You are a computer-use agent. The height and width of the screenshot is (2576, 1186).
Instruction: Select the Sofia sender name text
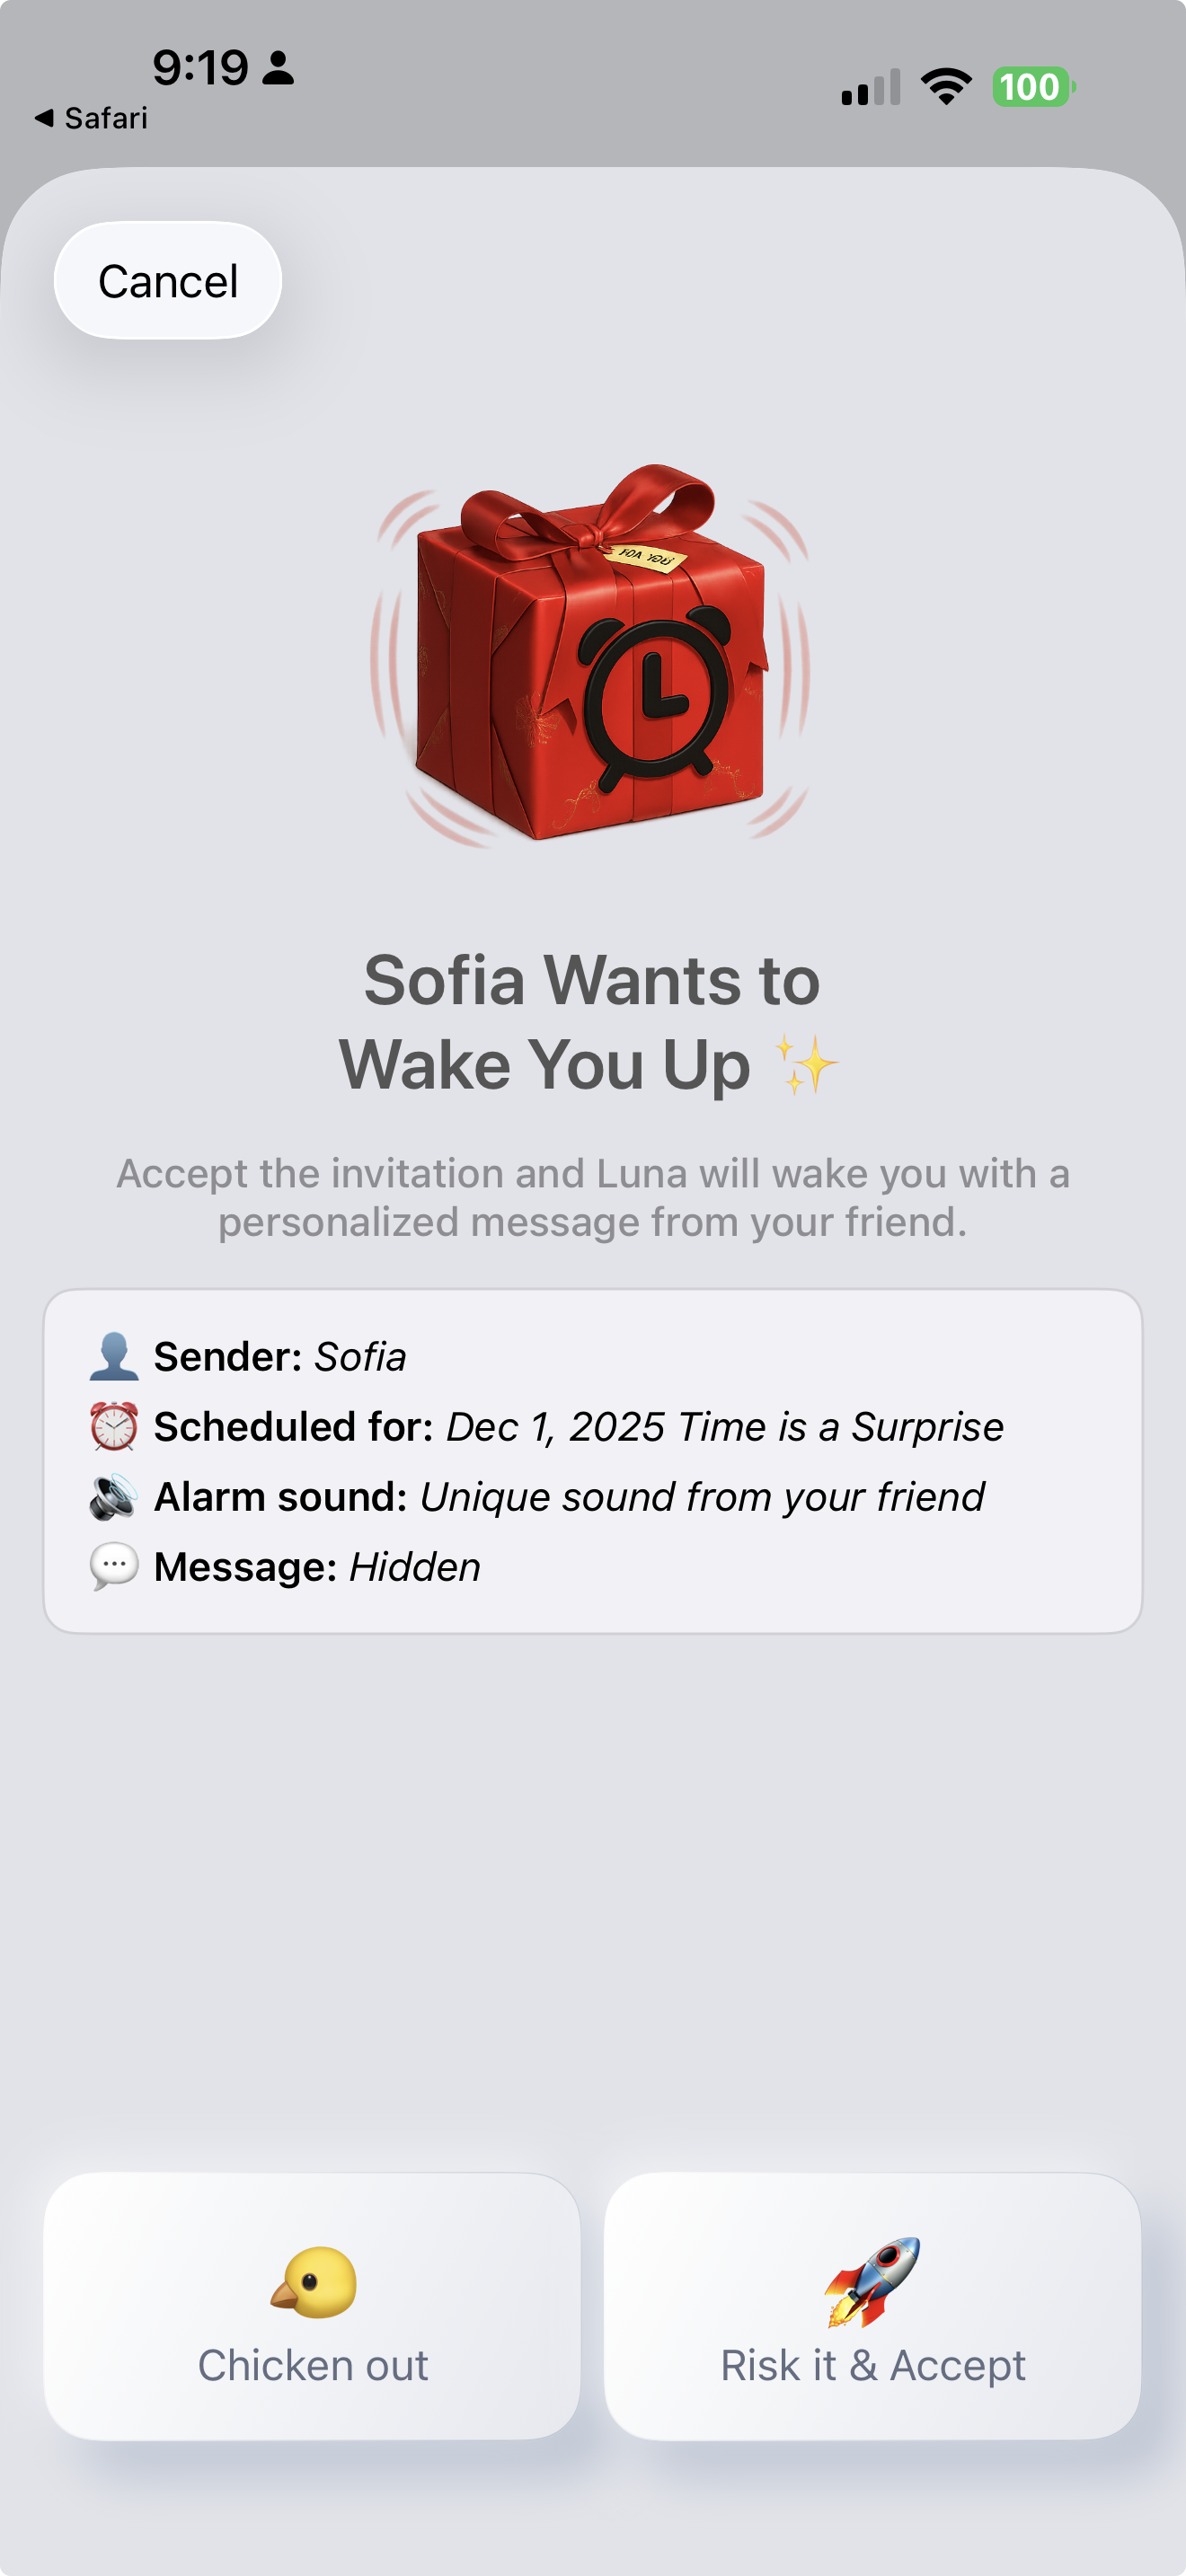coord(361,1356)
